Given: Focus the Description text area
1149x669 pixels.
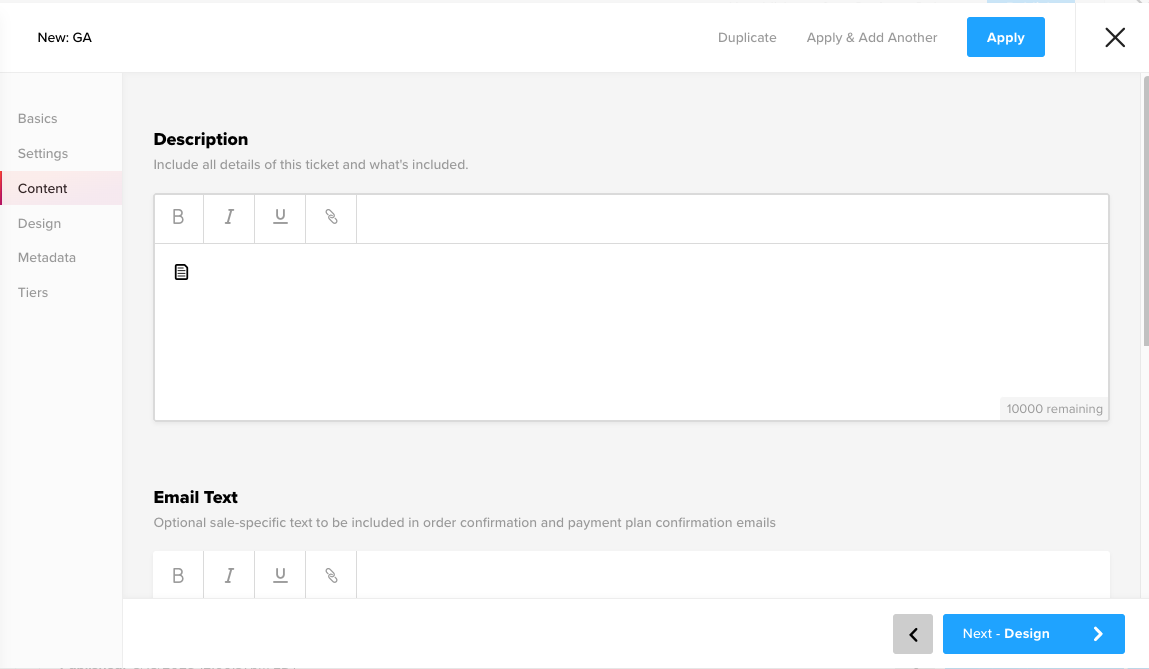Looking at the screenshot, I should 631,332.
